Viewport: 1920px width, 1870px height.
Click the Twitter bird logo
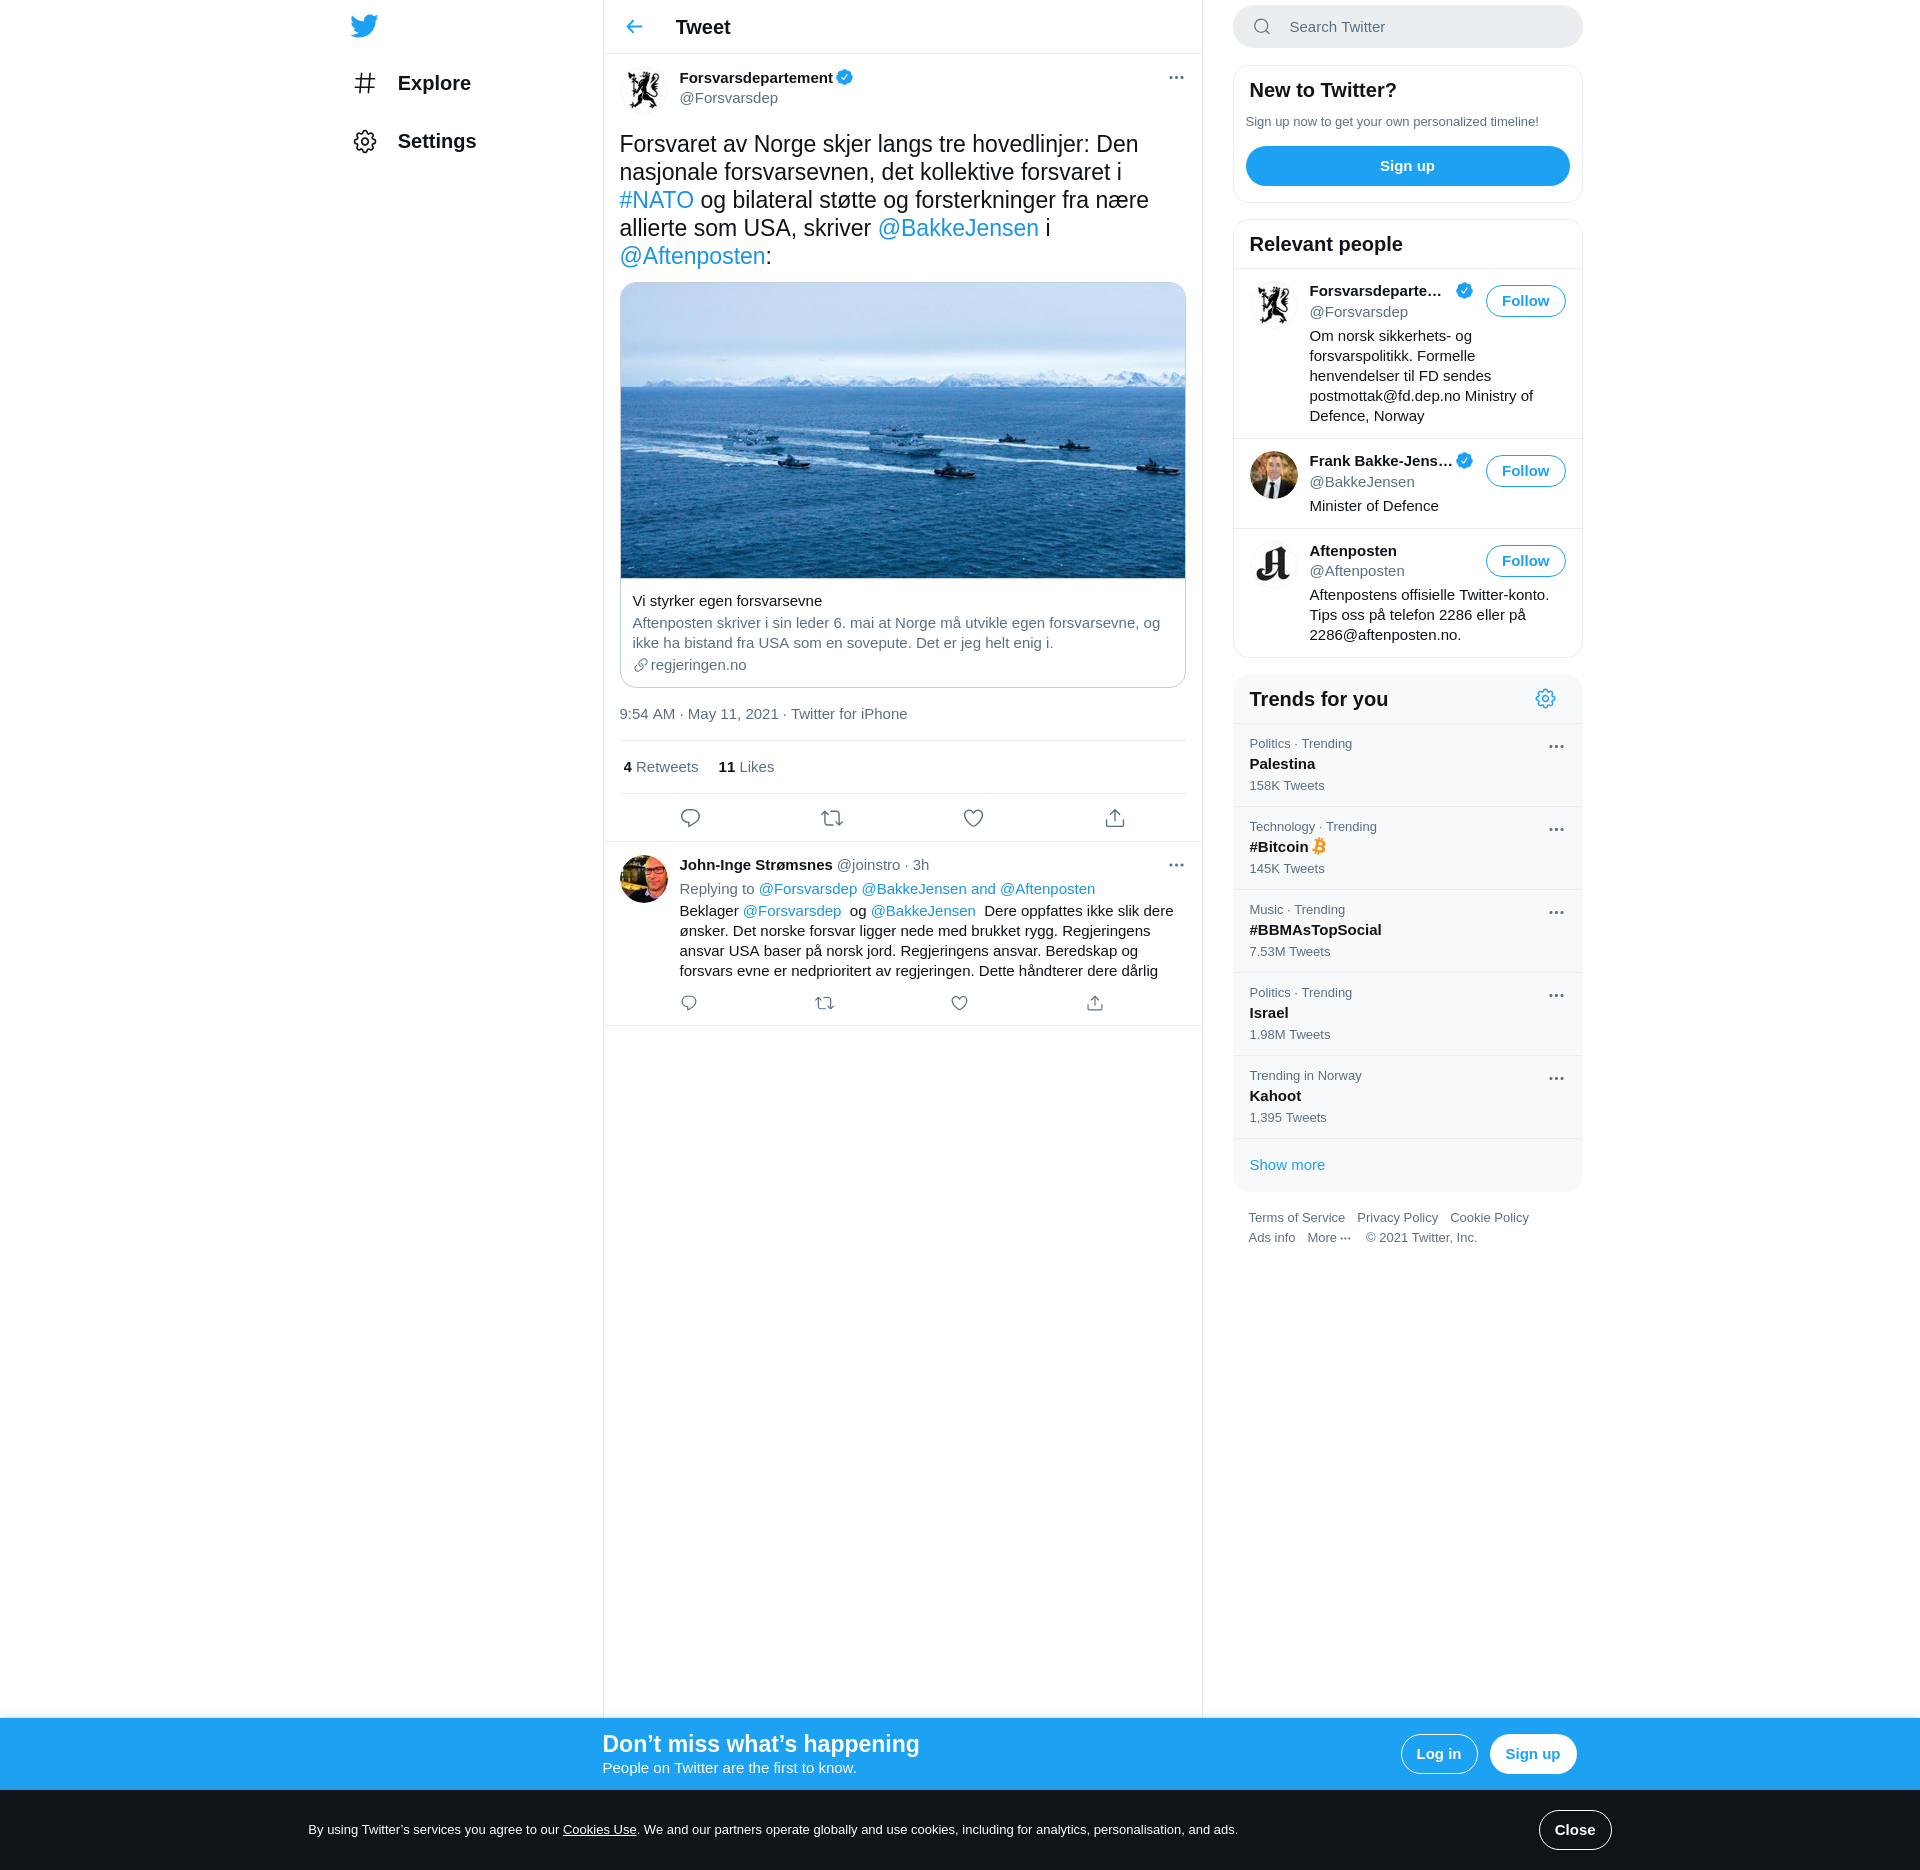pos(364,26)
